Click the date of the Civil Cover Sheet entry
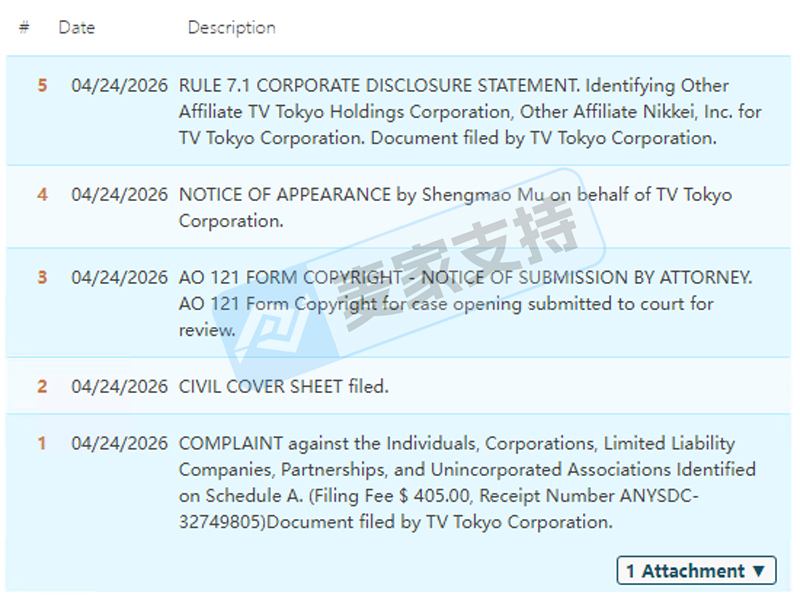800x595 pixels. [119, 386]
